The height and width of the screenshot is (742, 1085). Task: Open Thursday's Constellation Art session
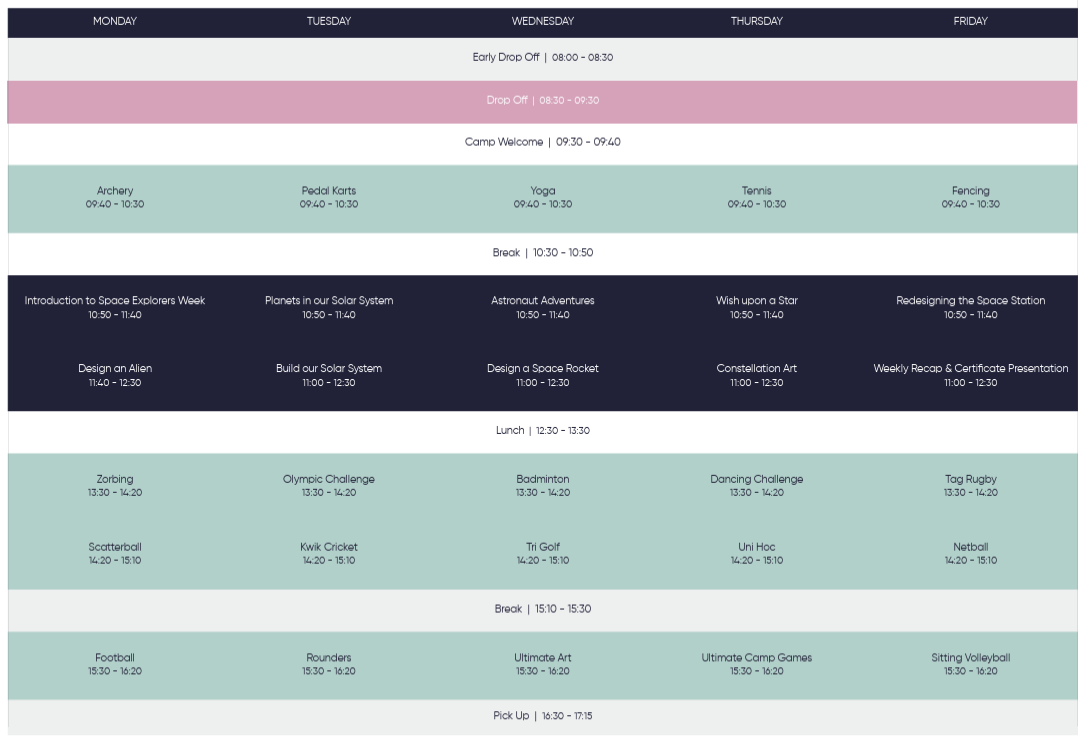click(x=756, y=375)
